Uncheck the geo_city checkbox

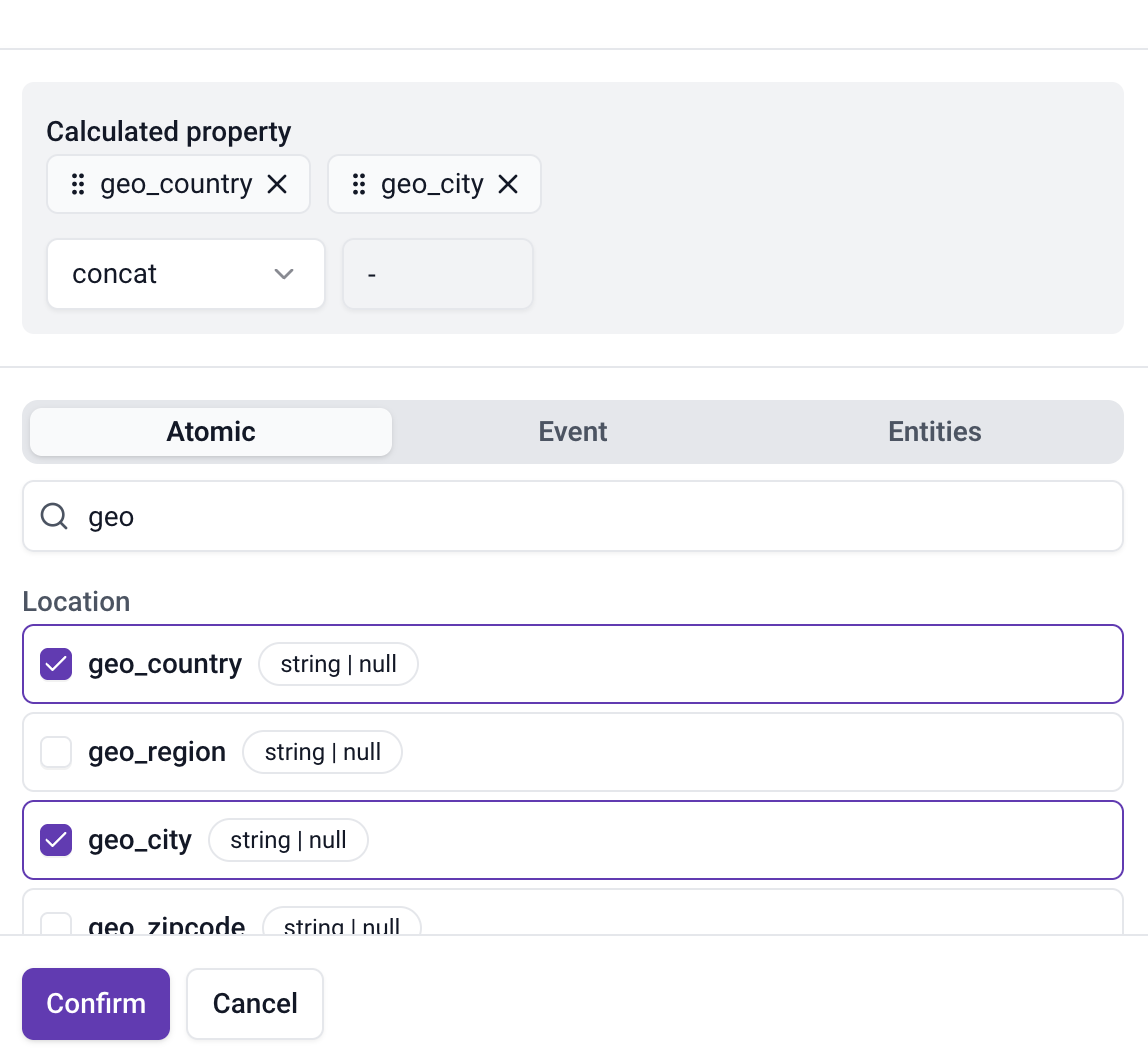(x=56, y=840)
